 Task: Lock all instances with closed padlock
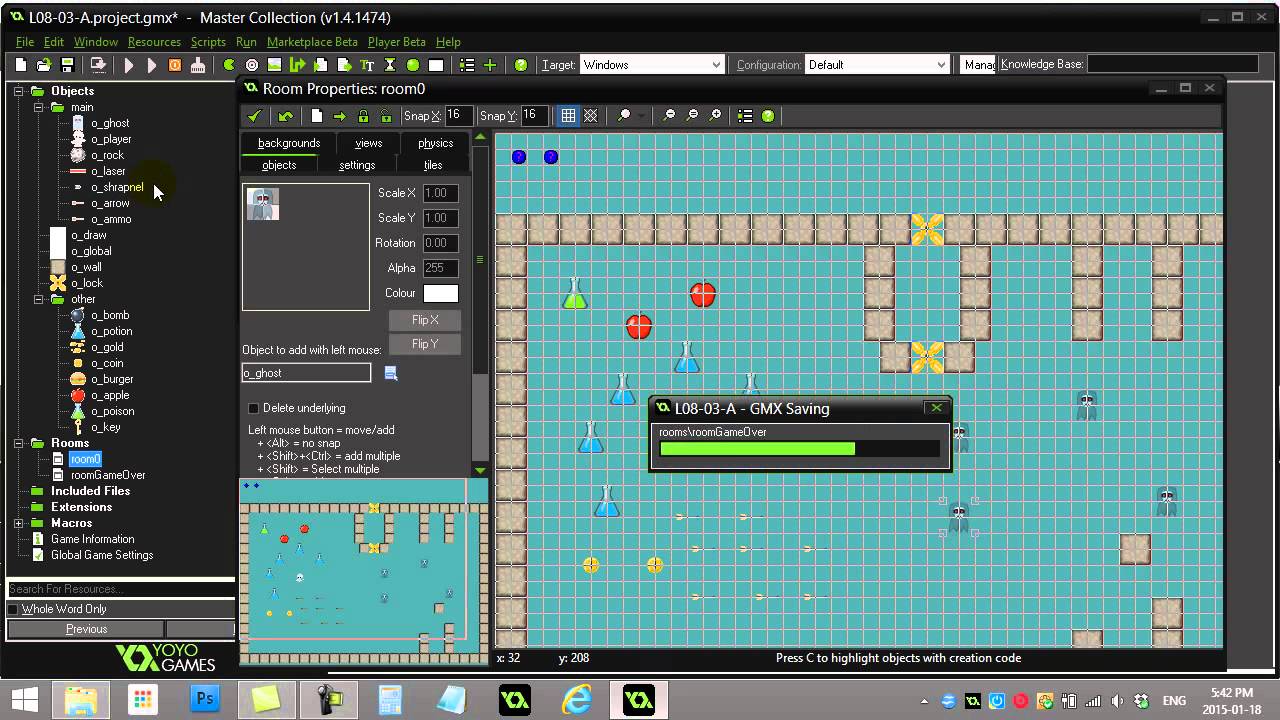point(363,116)
